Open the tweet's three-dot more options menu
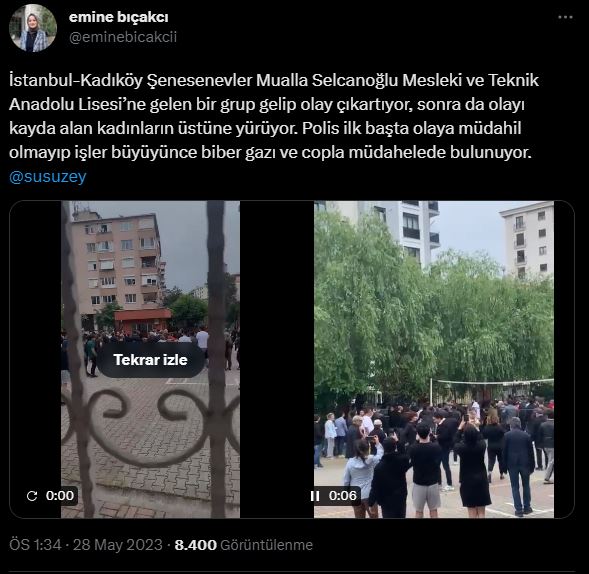589x574 pixels. tap(565, 18)
